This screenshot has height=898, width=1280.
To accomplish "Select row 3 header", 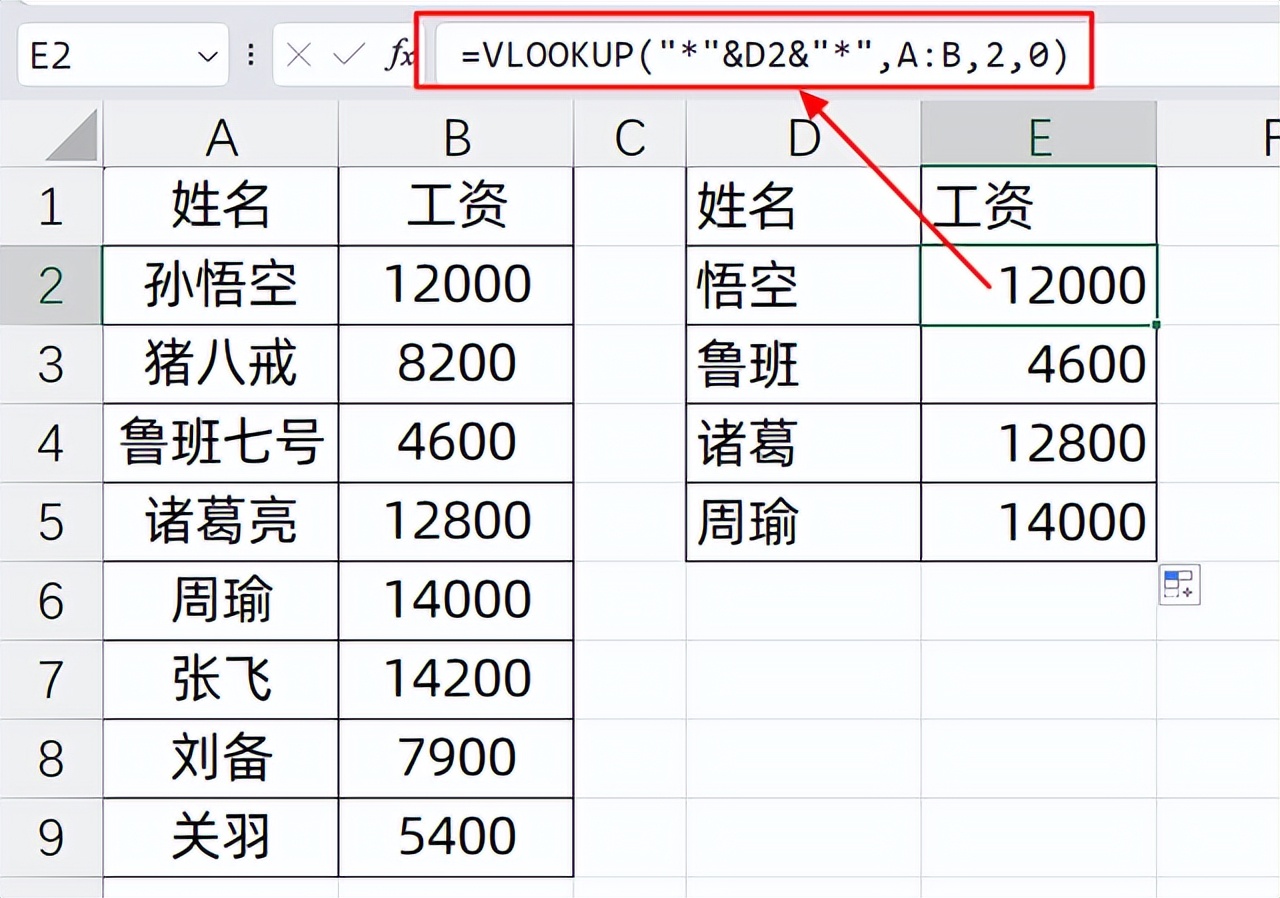I will [51, 364].
